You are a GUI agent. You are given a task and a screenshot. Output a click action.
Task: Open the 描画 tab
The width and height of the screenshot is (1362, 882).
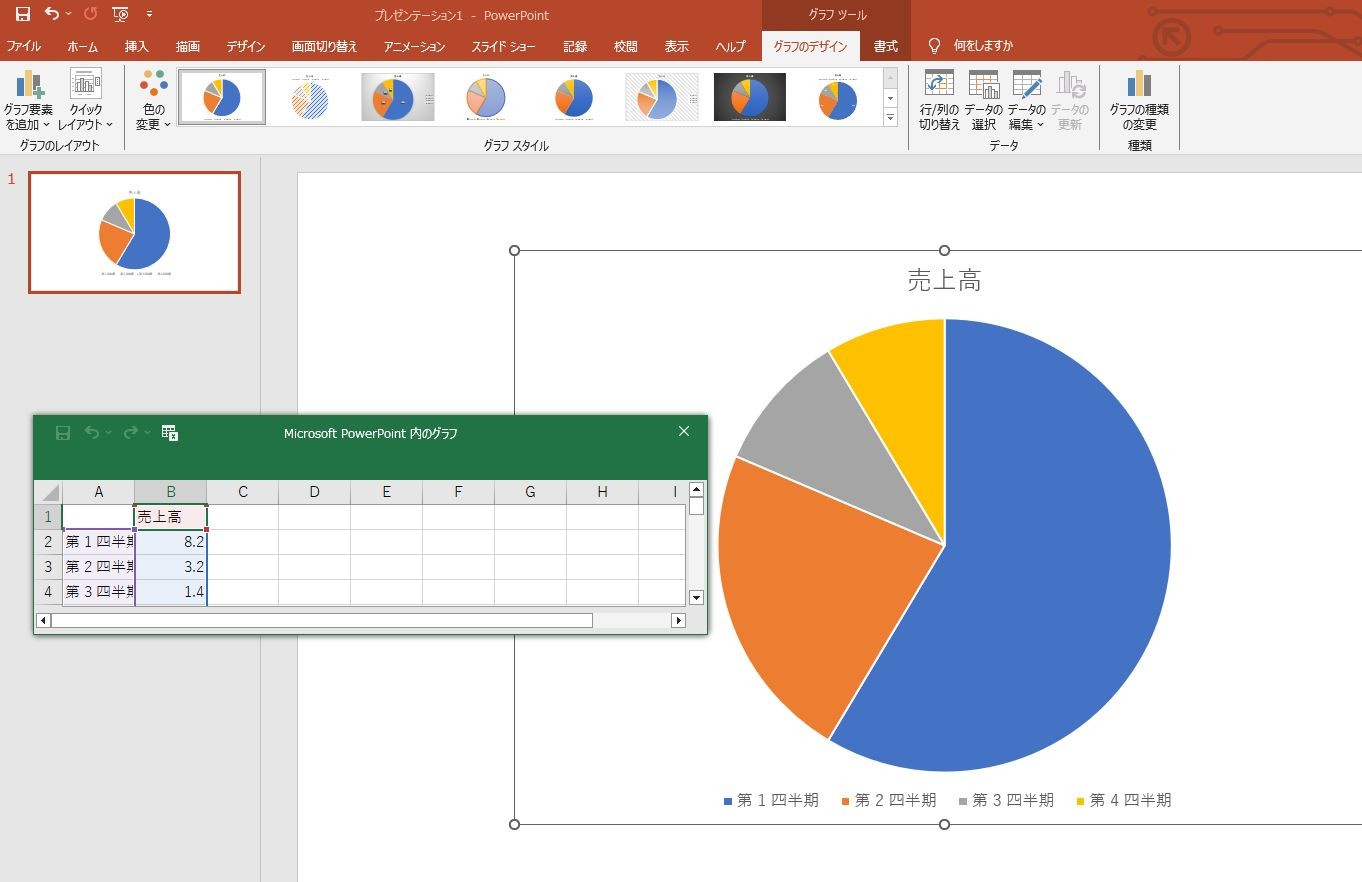click(x=188, y=46)
